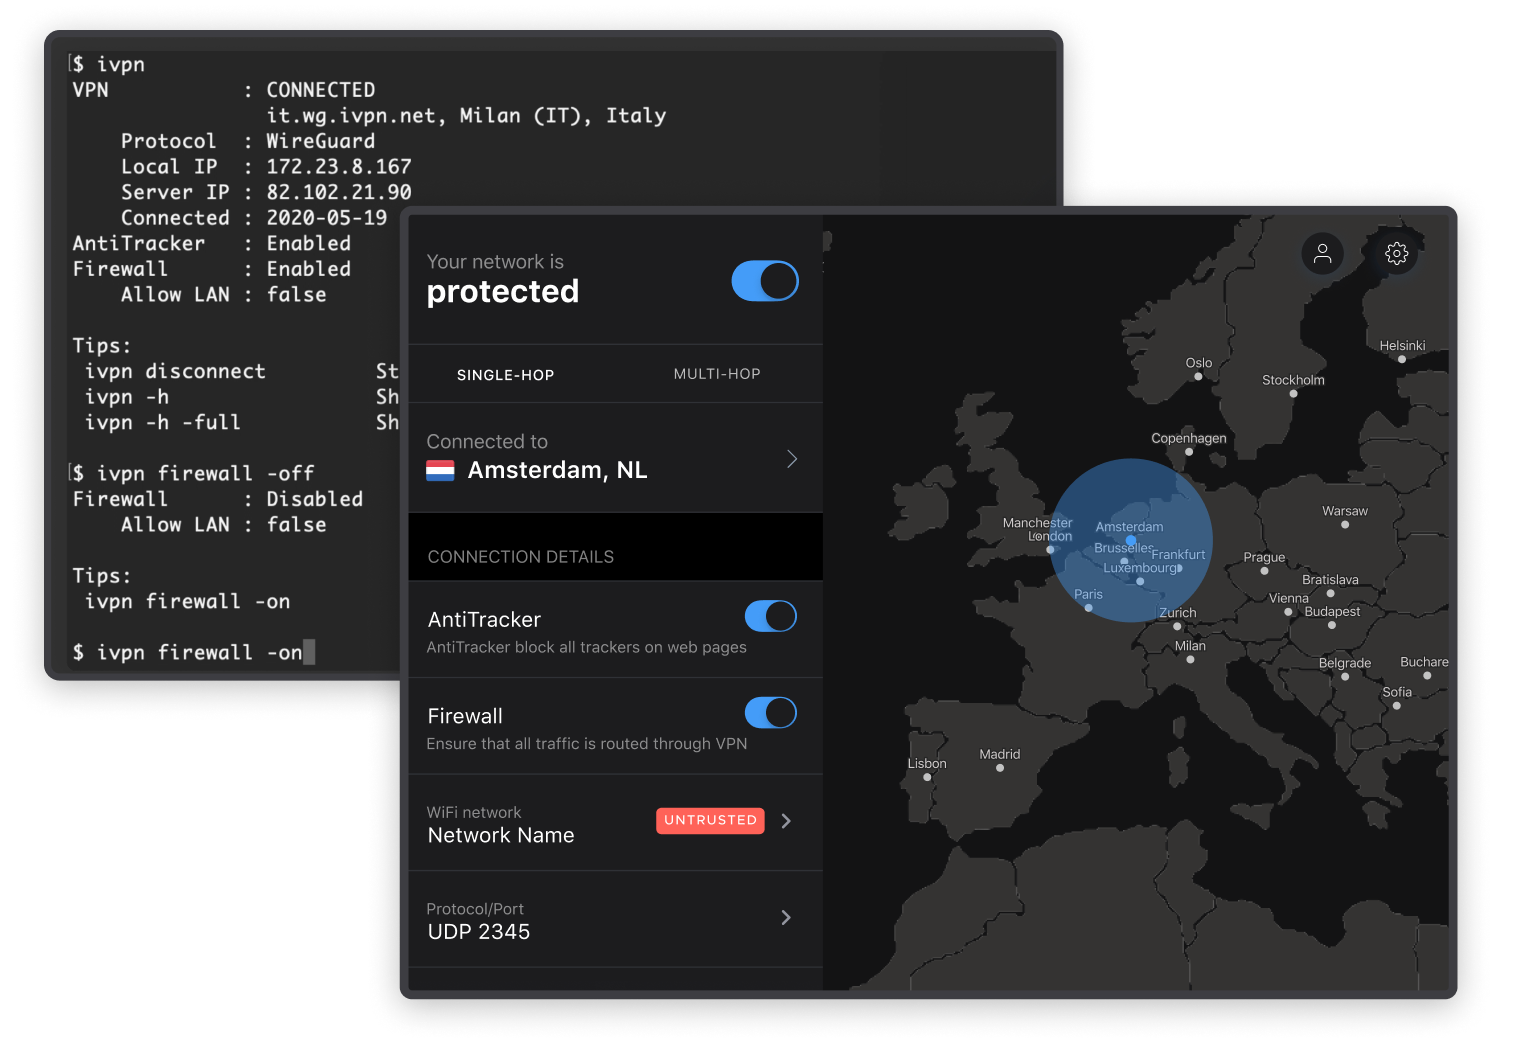Select the SINGLE-HOP tab
This screenshot has height=1038, width=1514.
505,374
